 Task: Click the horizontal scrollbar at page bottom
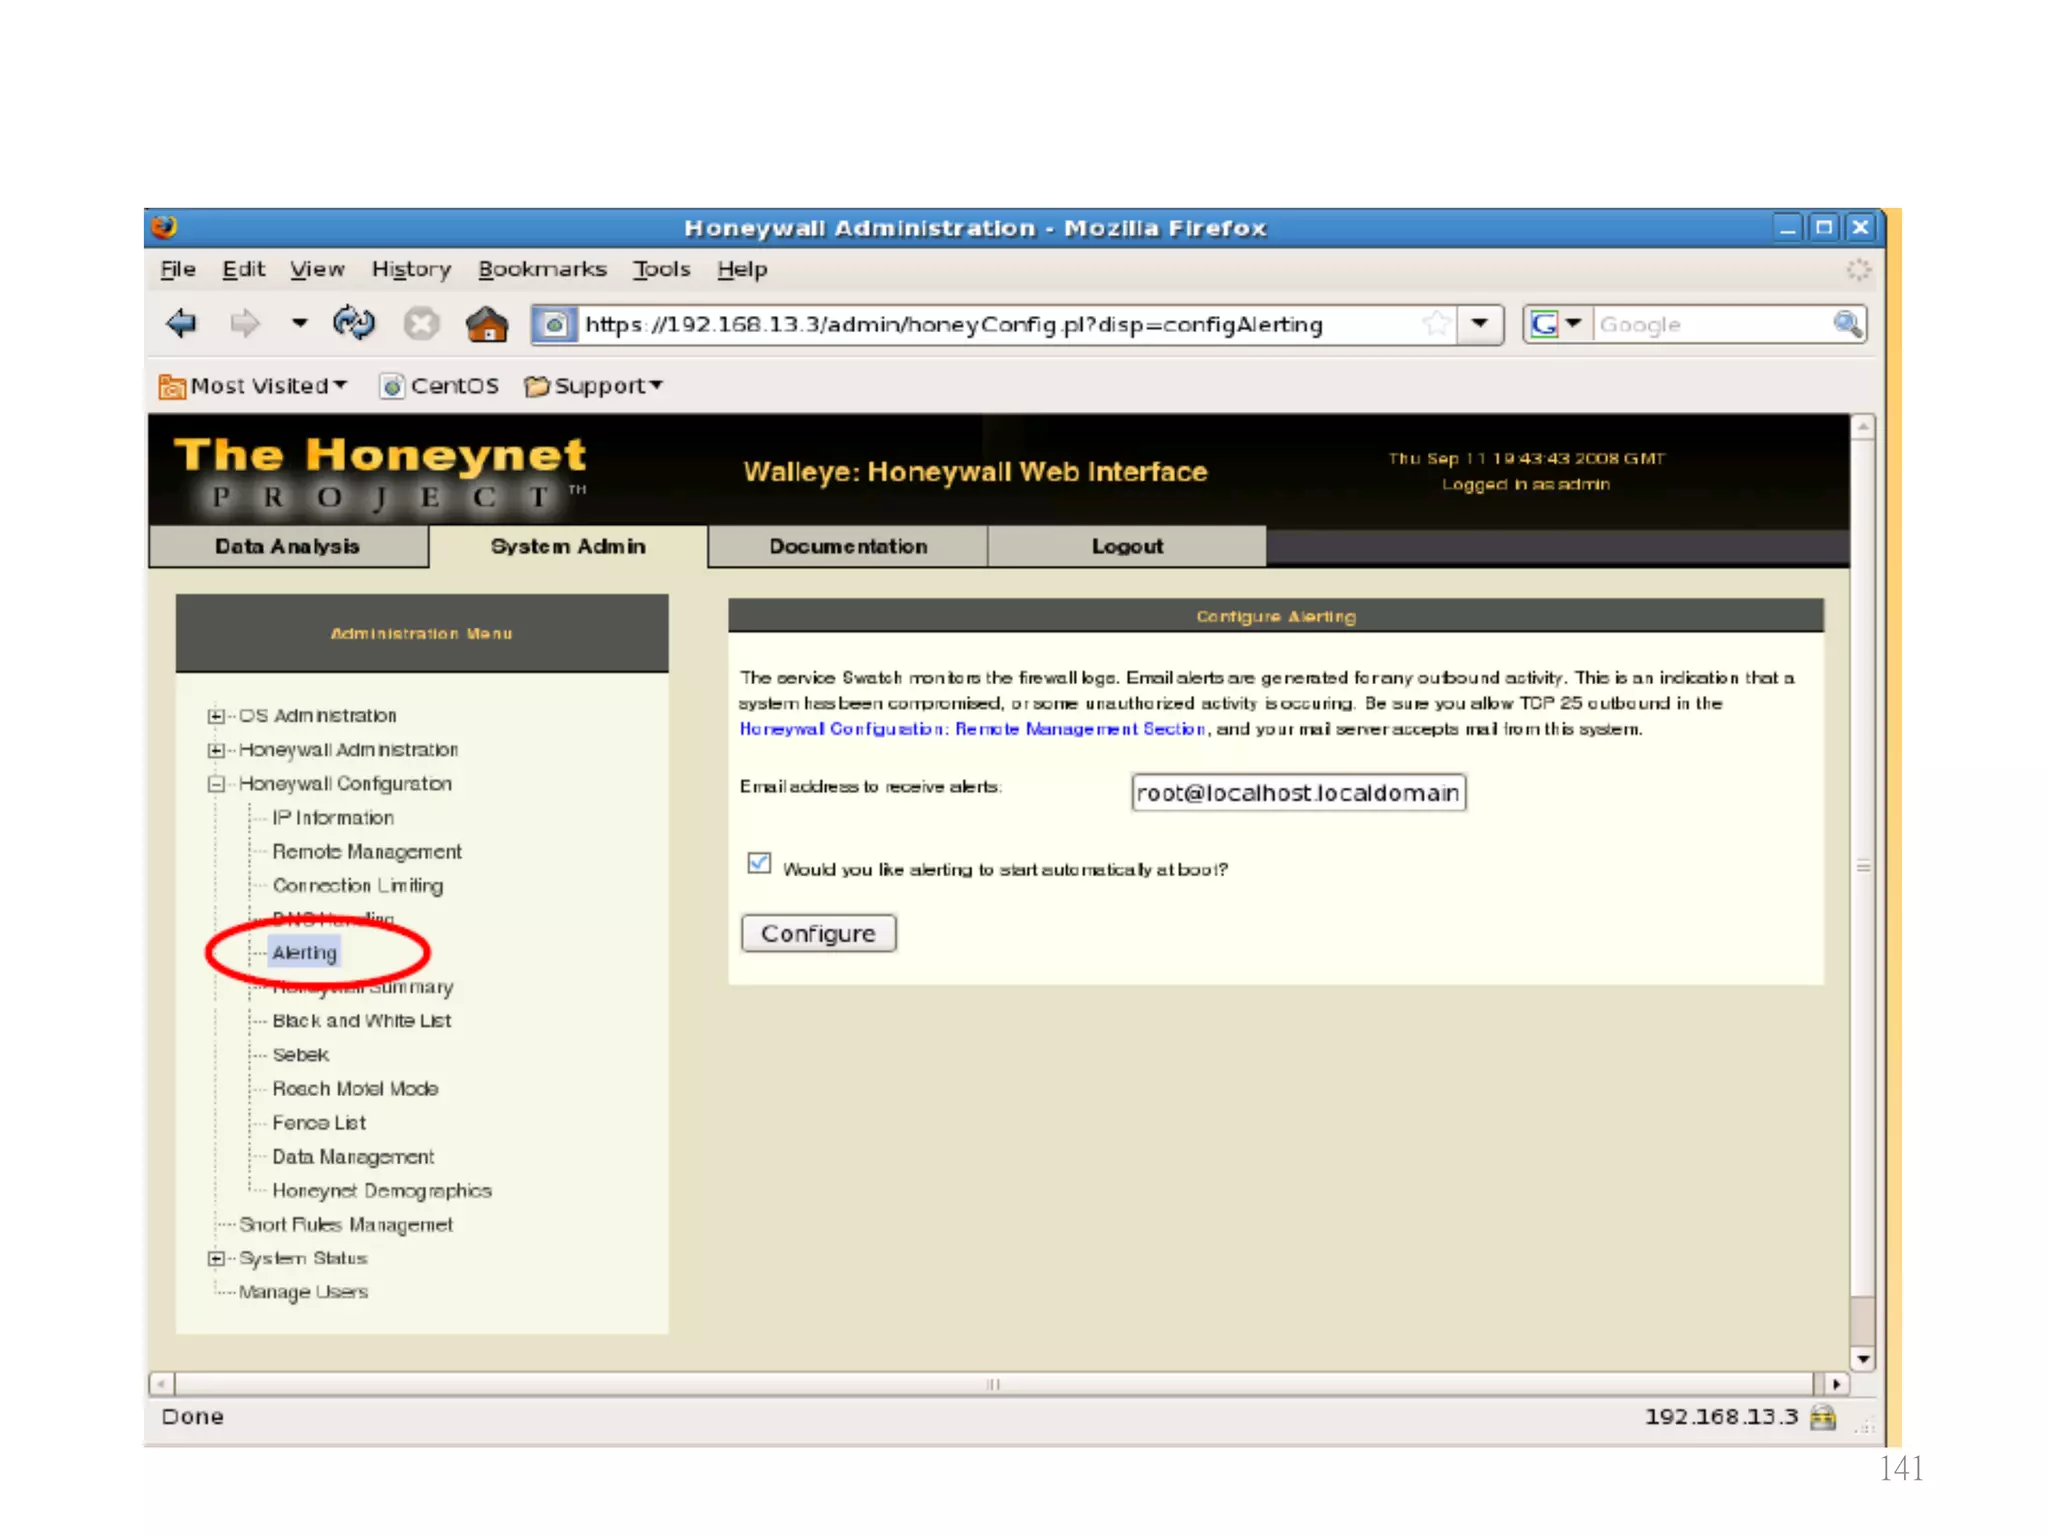tap(992, 1384)
